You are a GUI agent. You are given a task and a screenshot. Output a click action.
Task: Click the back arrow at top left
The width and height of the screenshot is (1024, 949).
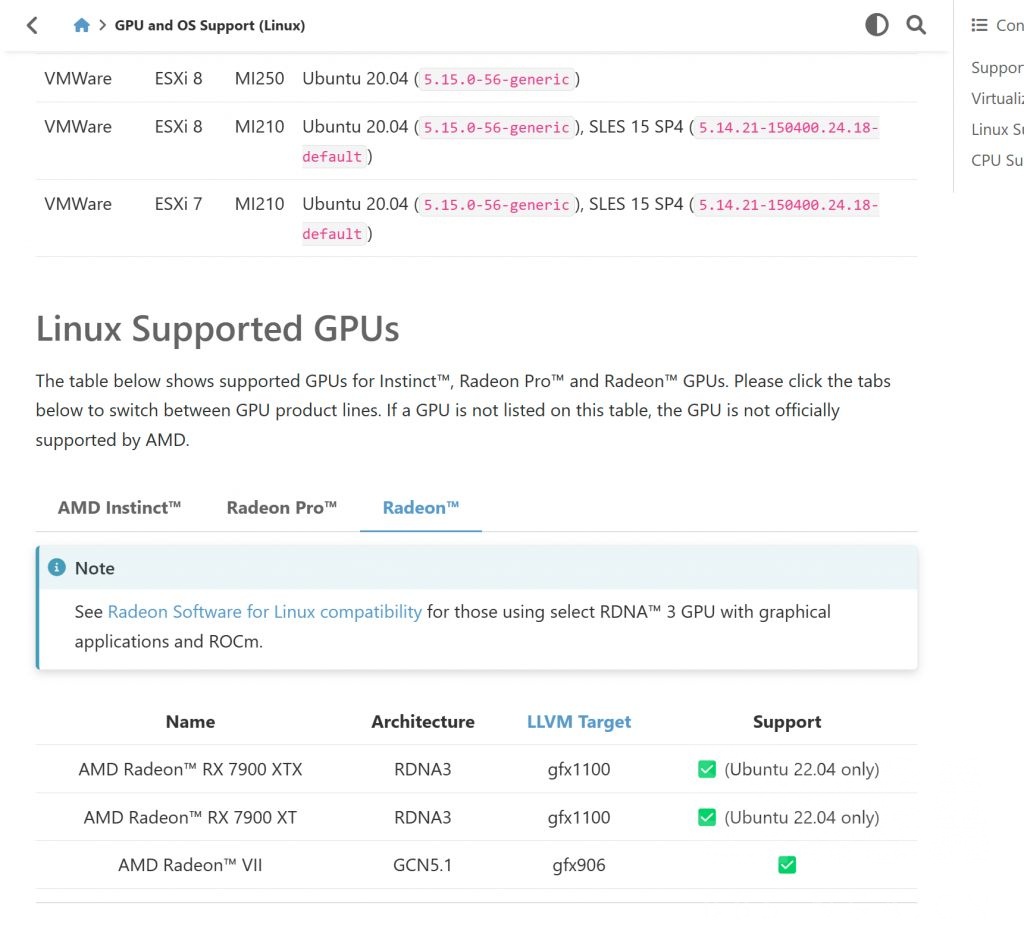pos(31,25)
